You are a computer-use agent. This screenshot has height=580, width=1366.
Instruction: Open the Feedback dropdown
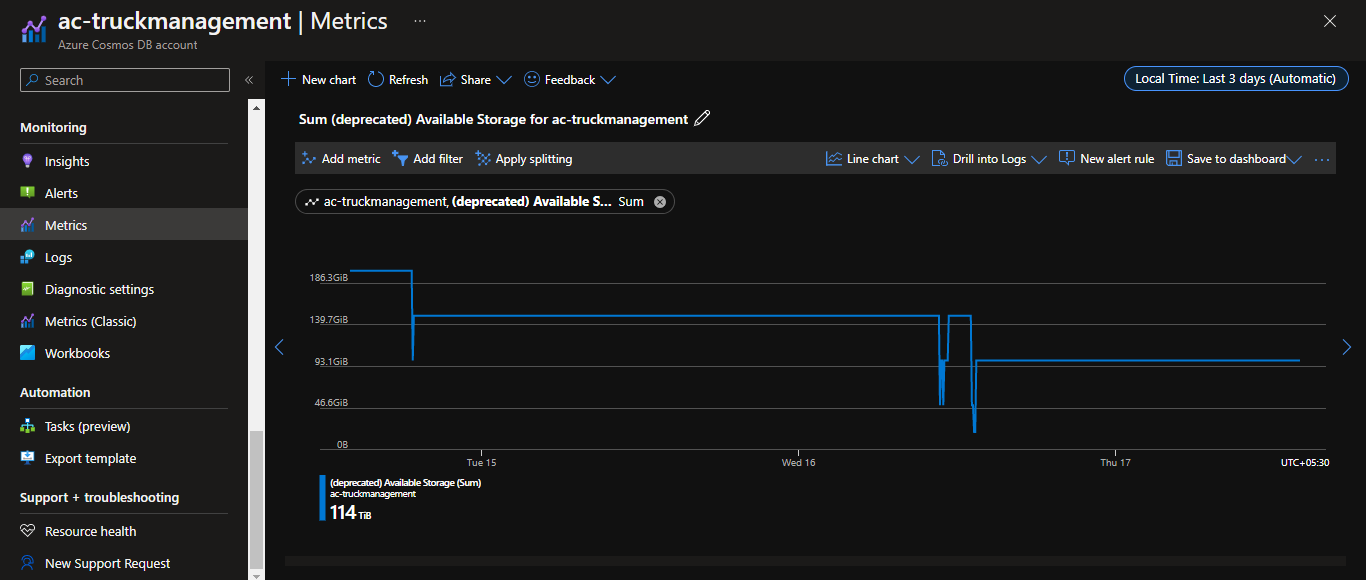click(x=569, y=79)
